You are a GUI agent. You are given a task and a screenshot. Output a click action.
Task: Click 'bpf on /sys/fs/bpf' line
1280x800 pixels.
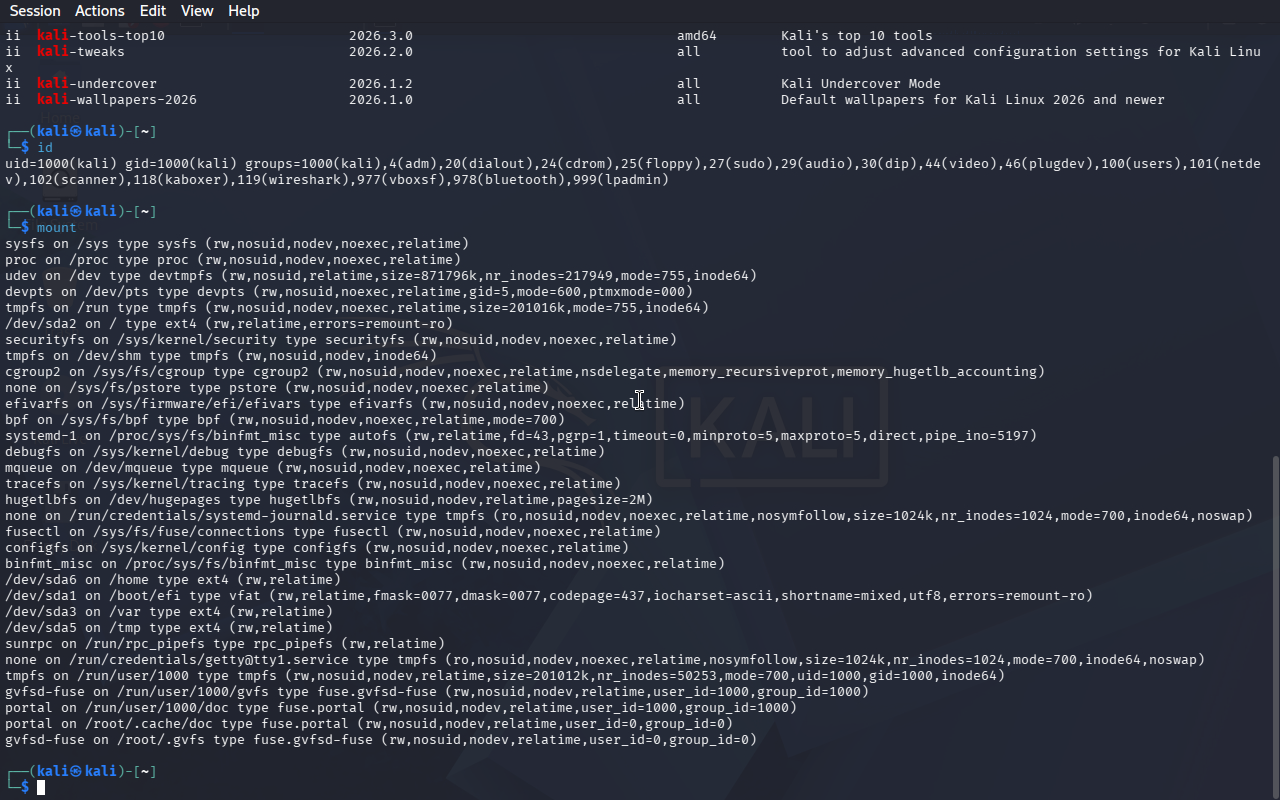pos(285,420)
